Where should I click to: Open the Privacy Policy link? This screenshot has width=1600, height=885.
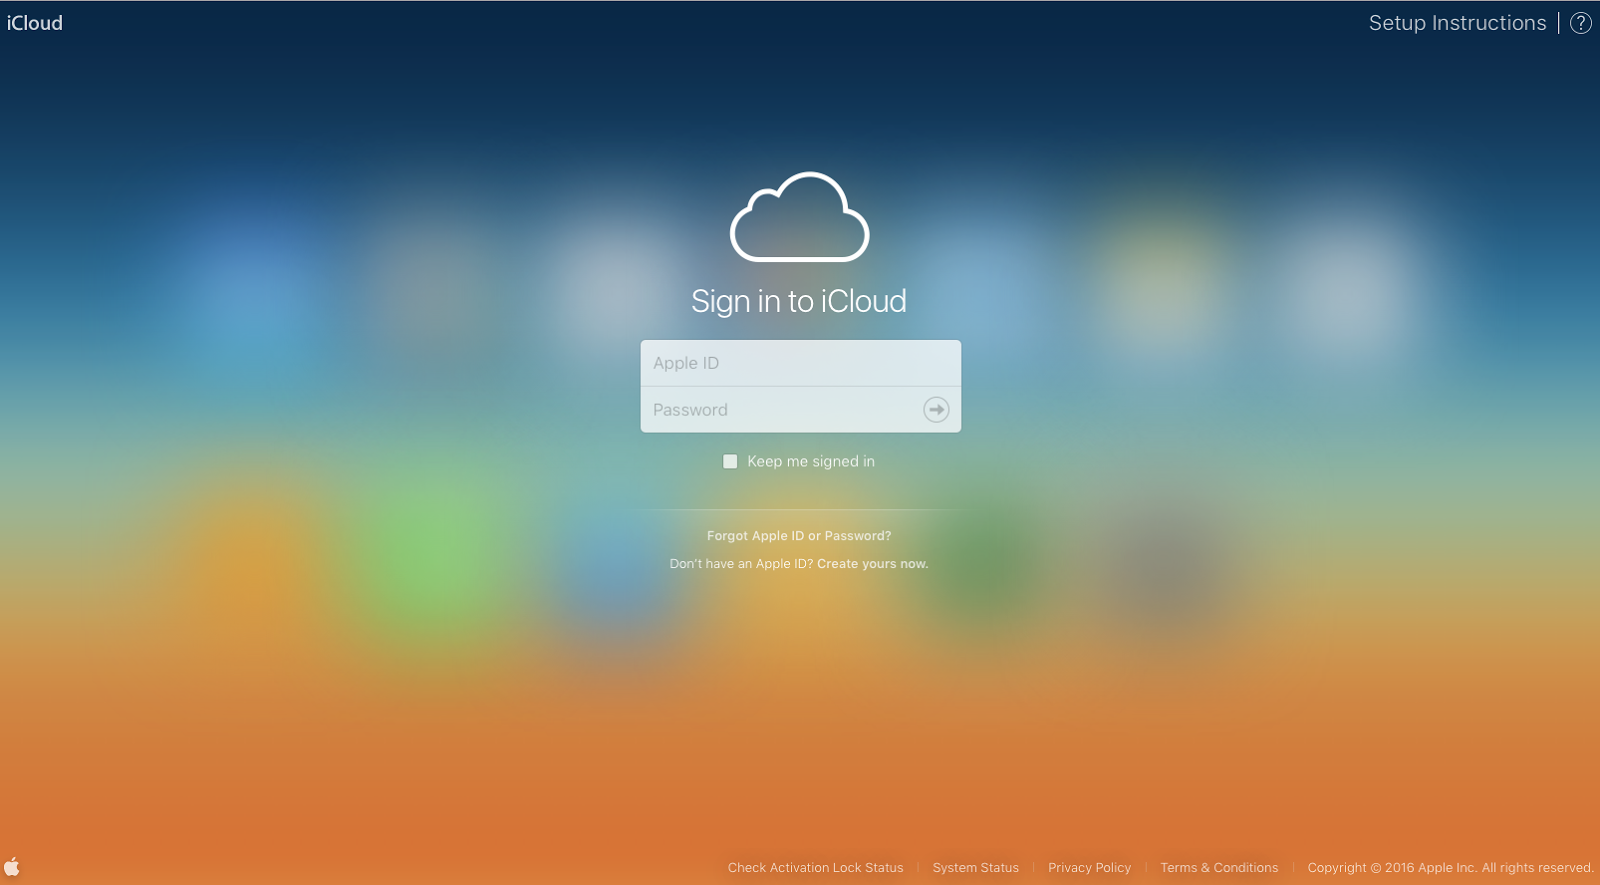tap(1089, 868)
